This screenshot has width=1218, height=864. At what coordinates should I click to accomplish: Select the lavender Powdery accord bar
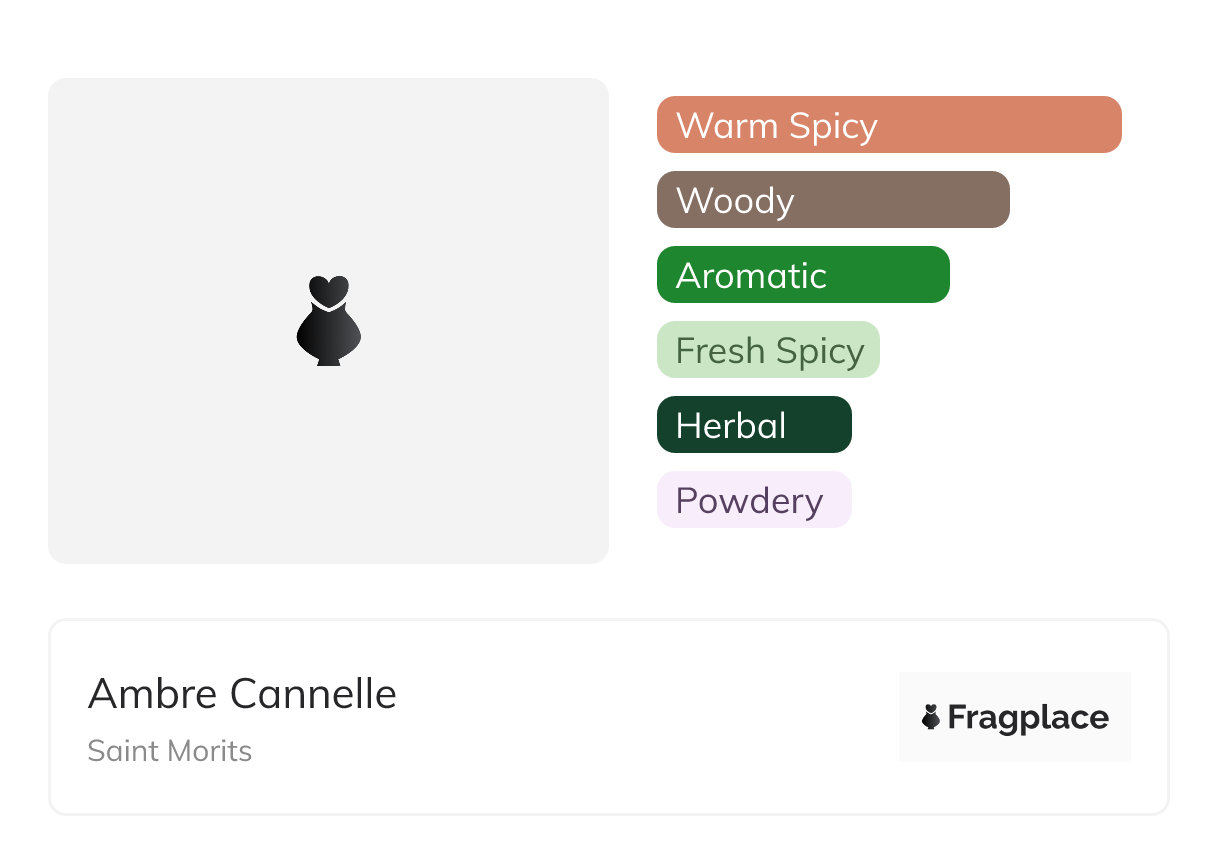tap(754, 500)
